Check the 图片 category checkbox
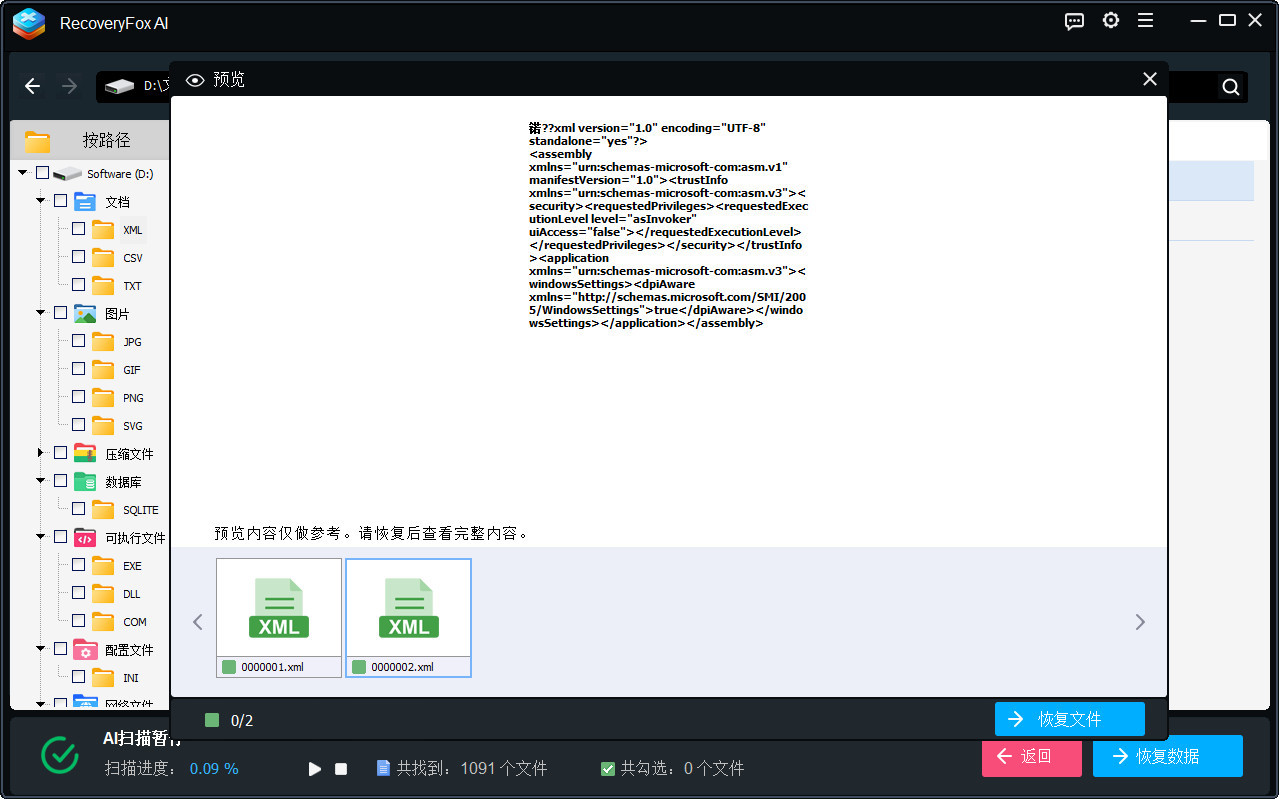 60,312
